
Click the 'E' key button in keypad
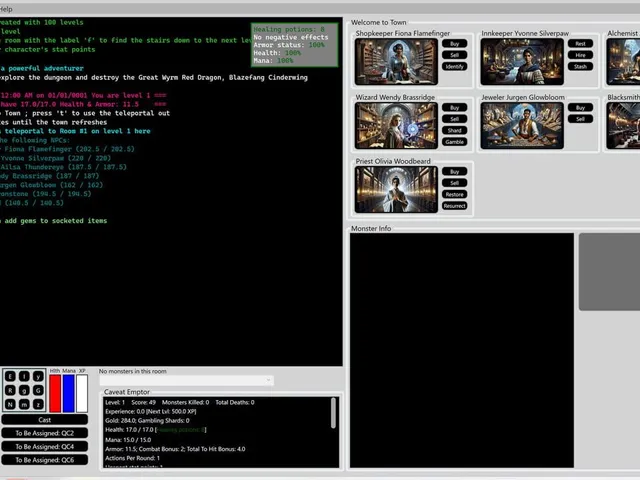(x=10, y=376)
